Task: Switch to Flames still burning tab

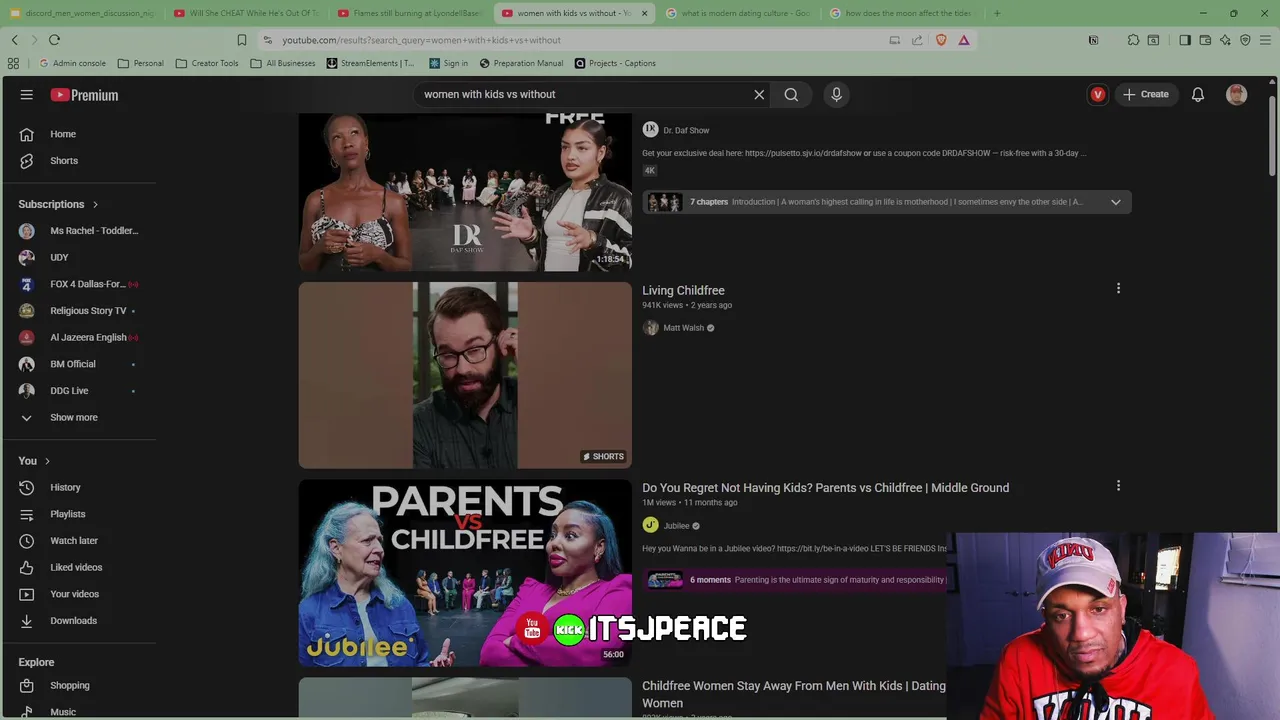Action: (410, 13)
